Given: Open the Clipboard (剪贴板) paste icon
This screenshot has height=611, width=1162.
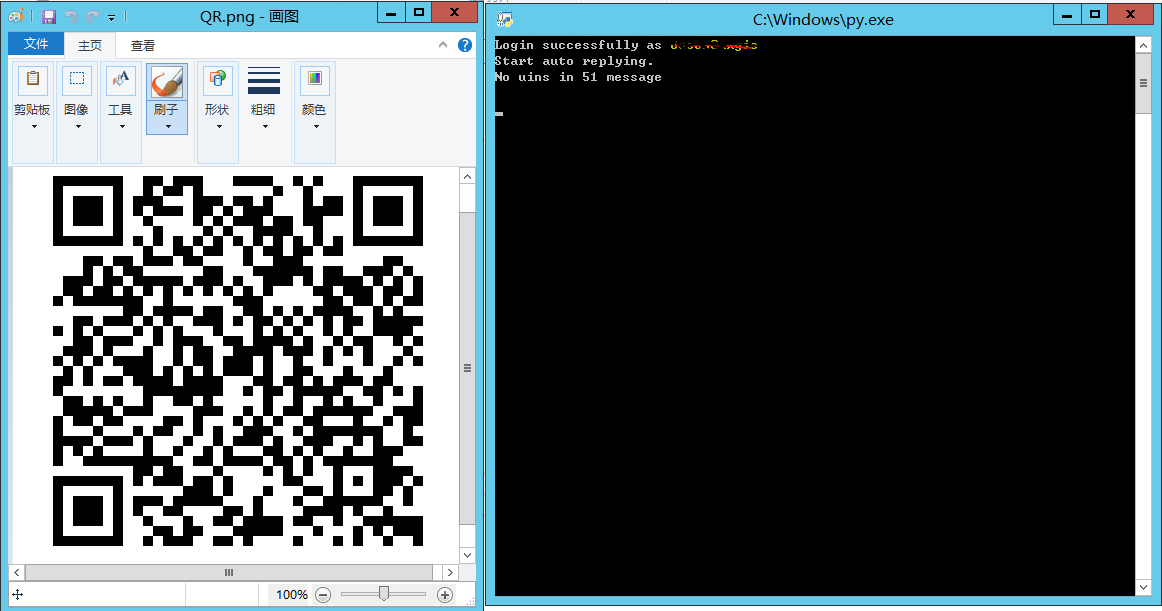Looking at the screenshot, I should 33,79.
